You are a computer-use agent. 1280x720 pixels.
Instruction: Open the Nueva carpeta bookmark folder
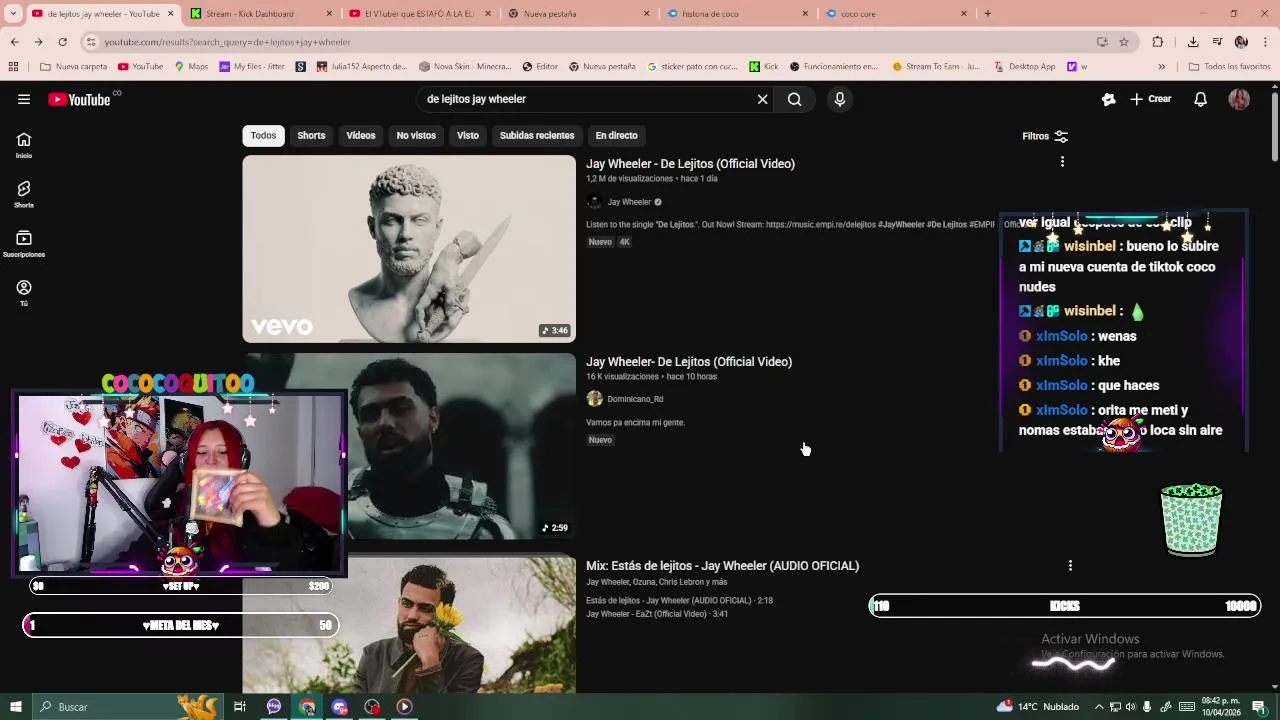coord(74,67)
